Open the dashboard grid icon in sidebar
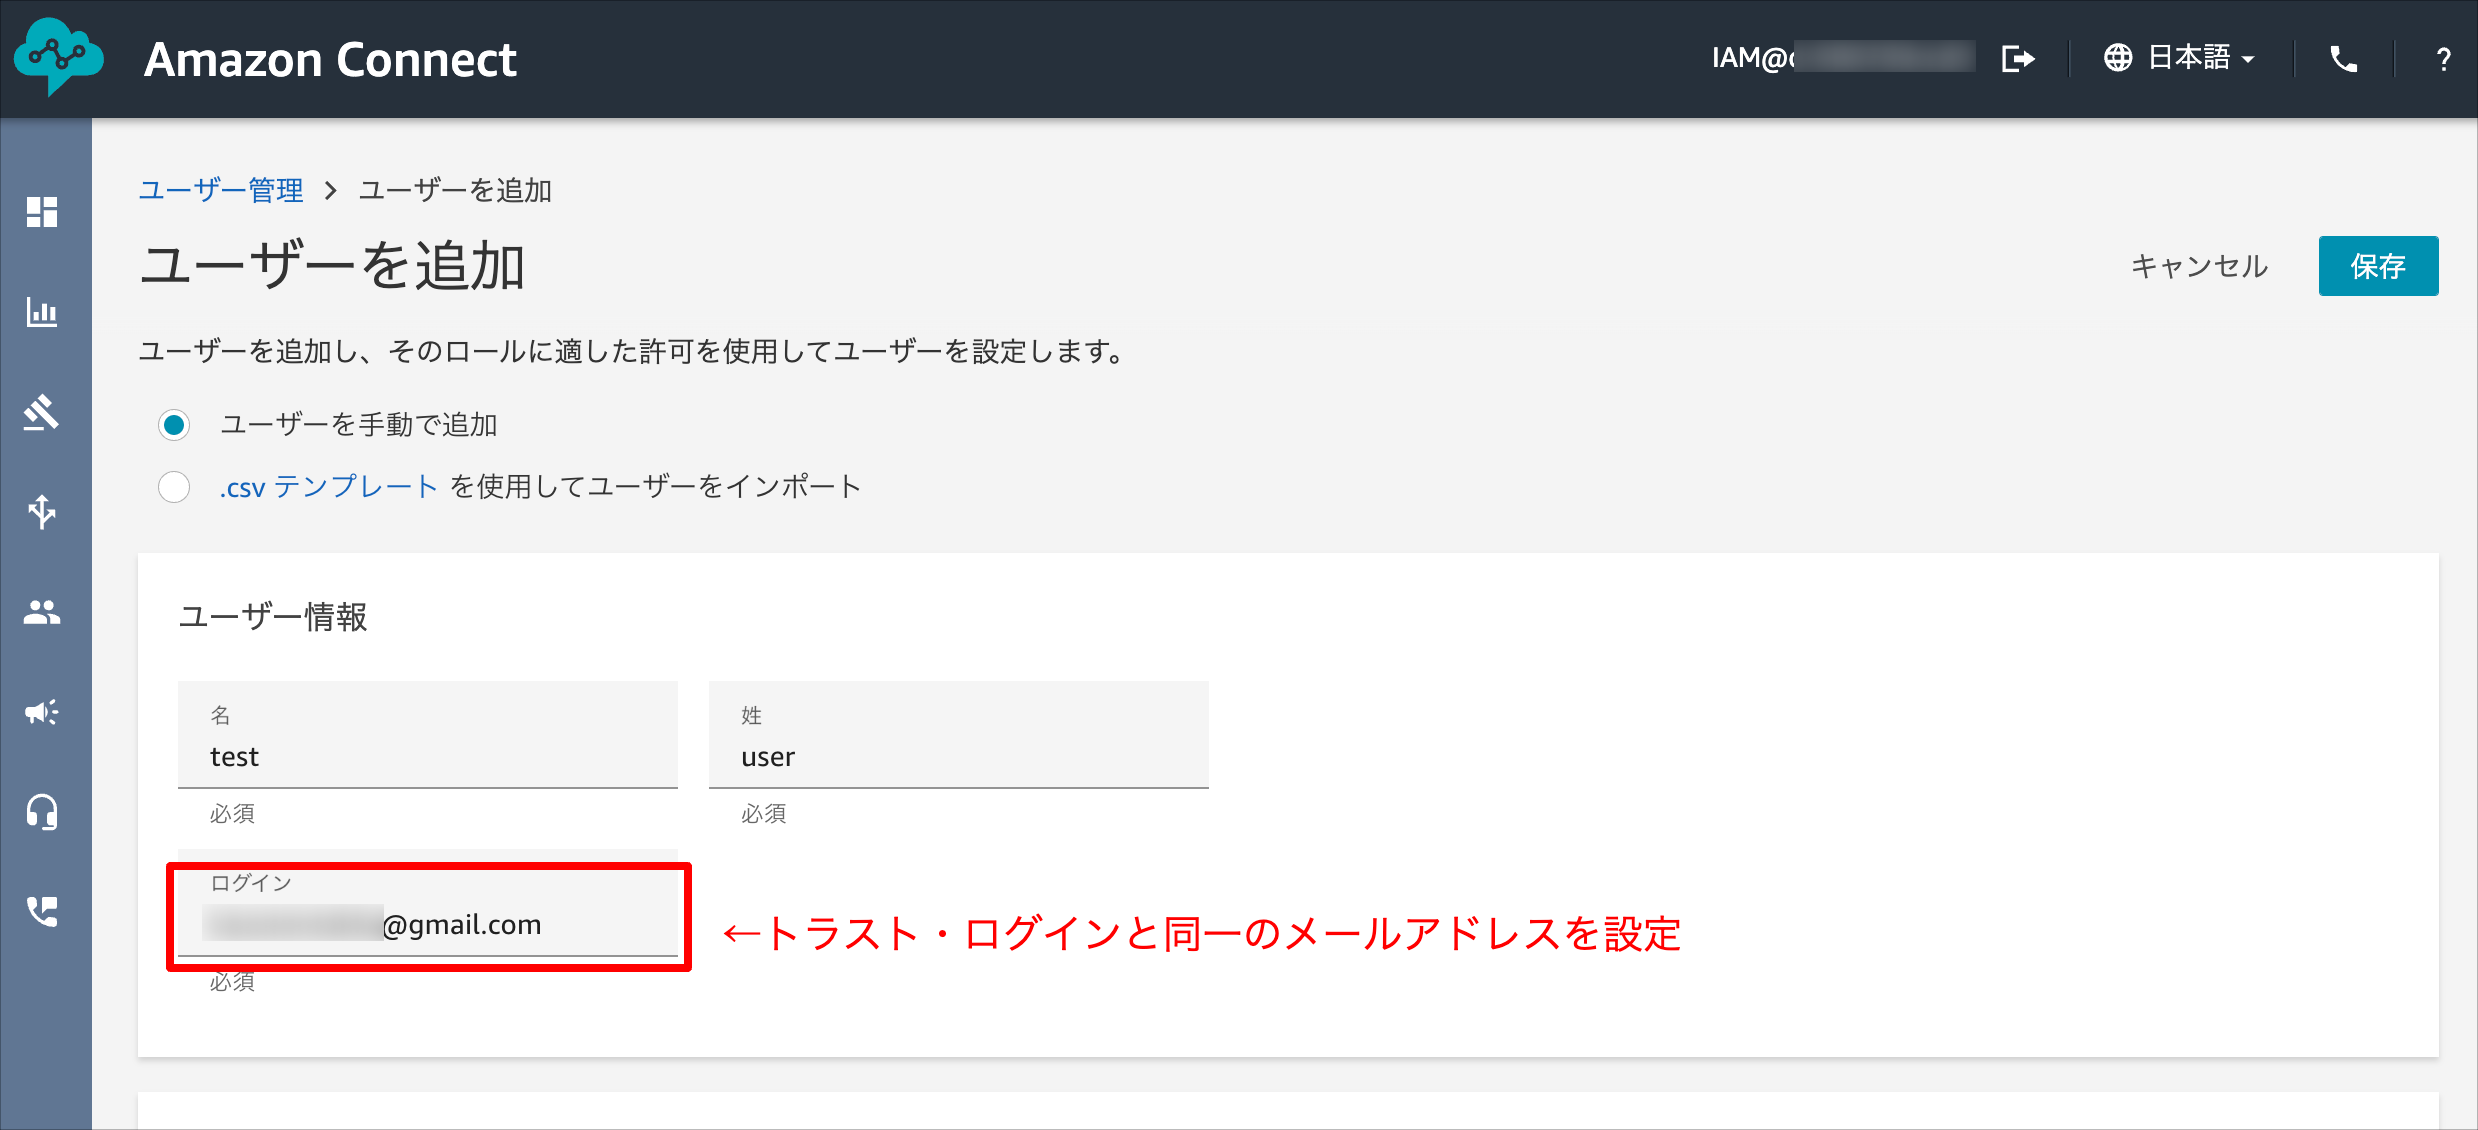2478x1130 pixels. coord(42,212)
